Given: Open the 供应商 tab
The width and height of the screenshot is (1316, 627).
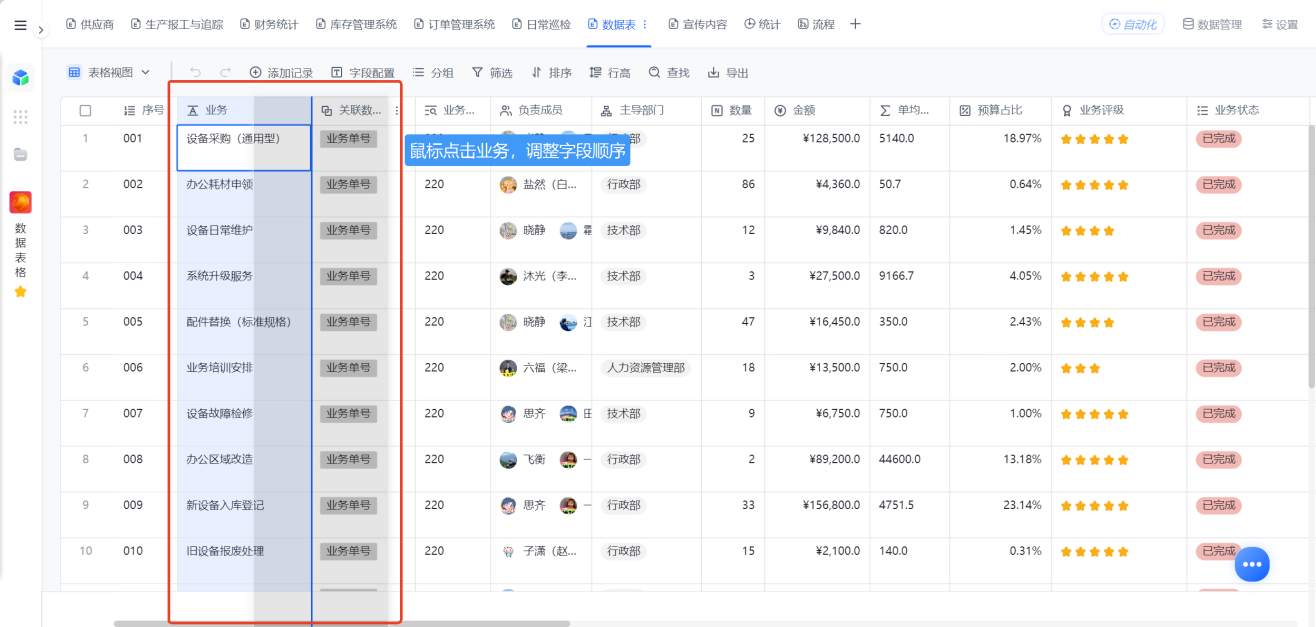Looking at the screenshot, I should pos(90,24).
